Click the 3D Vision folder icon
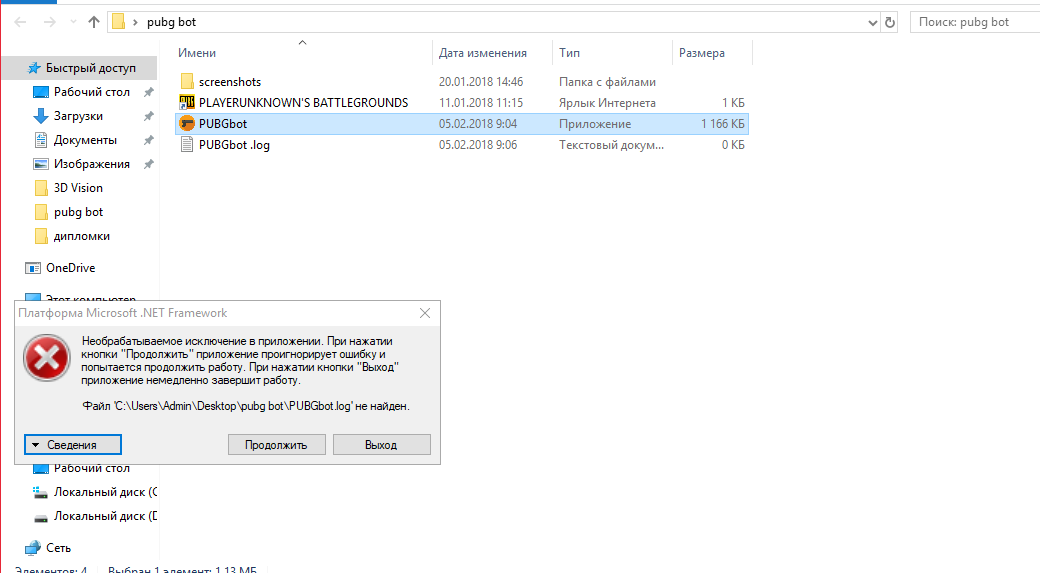 [41, 188]
